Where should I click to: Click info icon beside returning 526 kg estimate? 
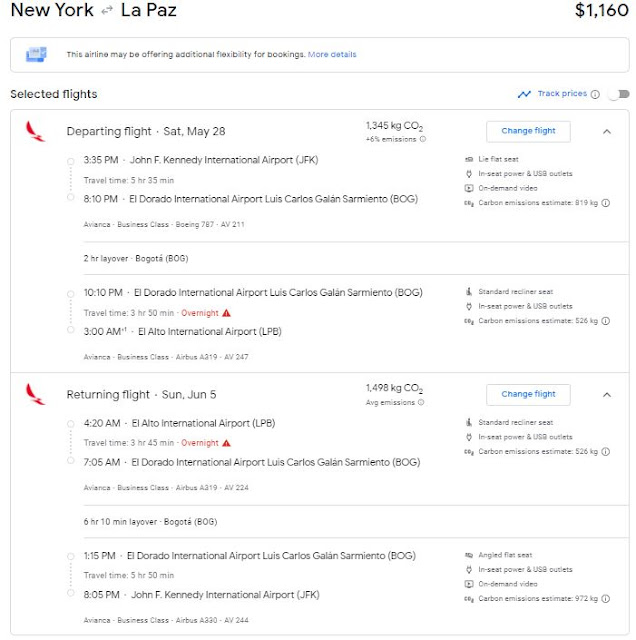pos(607,451)
